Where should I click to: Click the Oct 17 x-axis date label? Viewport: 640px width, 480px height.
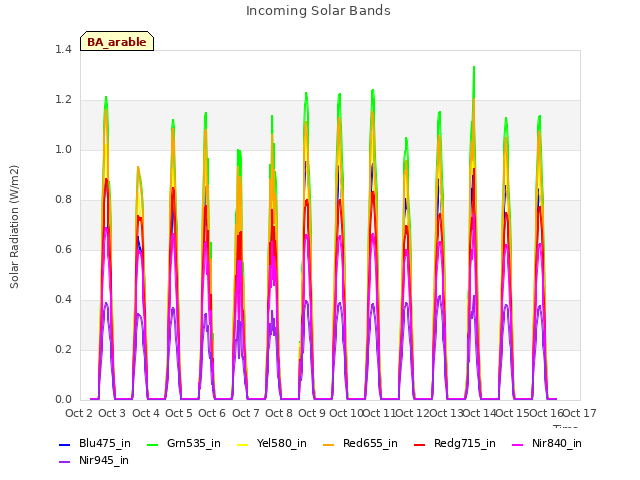[x=580, y=413]
